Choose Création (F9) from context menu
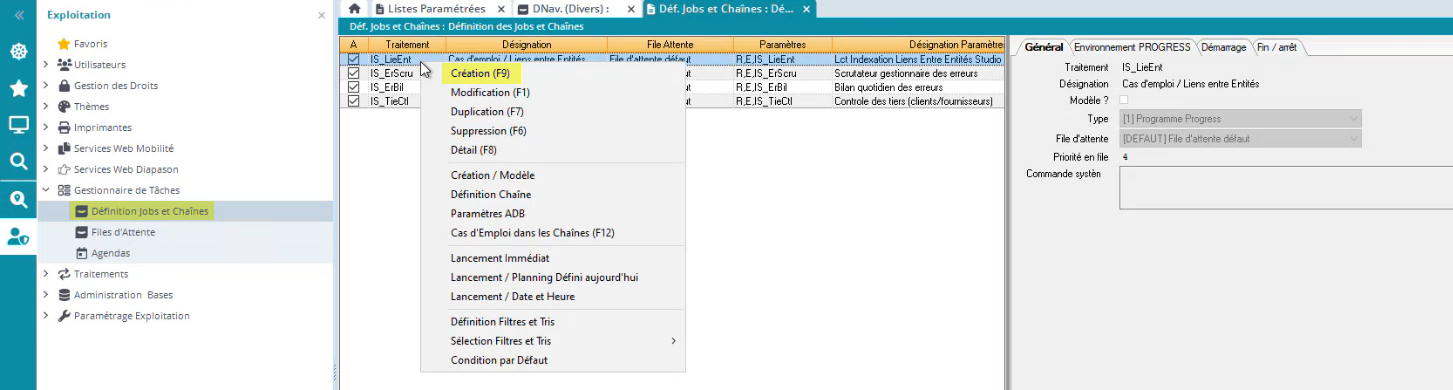 (x=480, y=73)
